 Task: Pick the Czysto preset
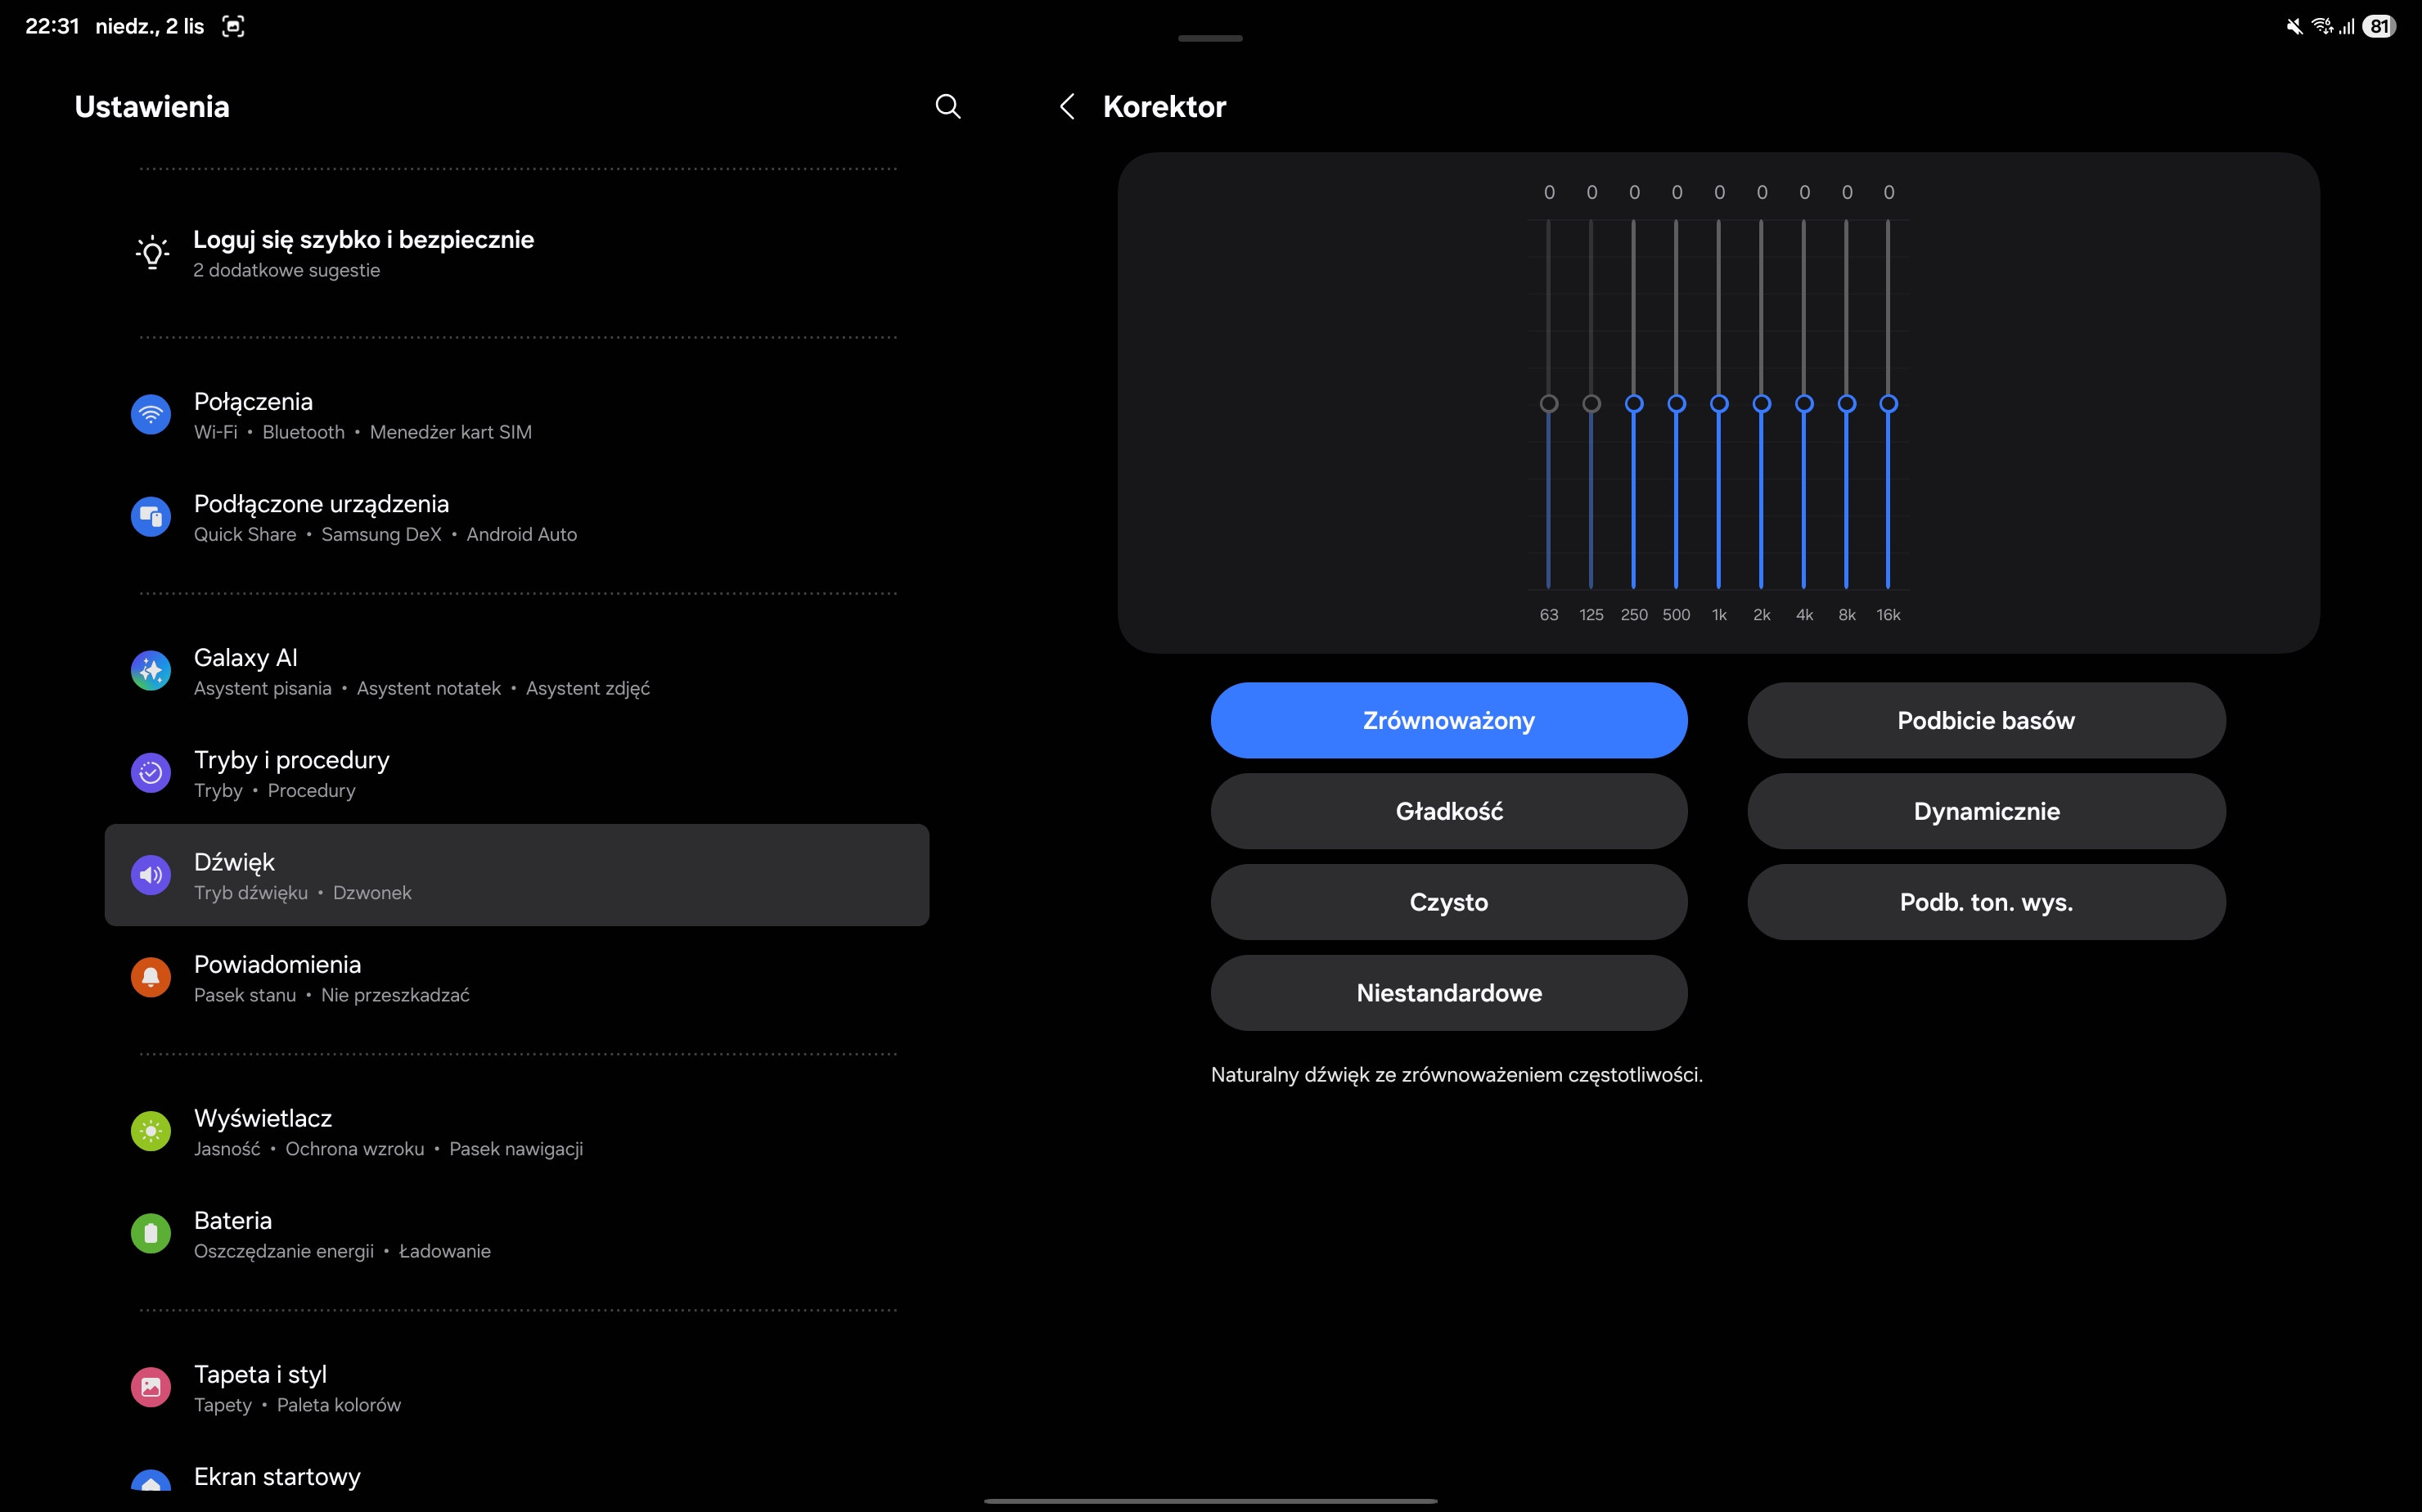point(1448,902)
